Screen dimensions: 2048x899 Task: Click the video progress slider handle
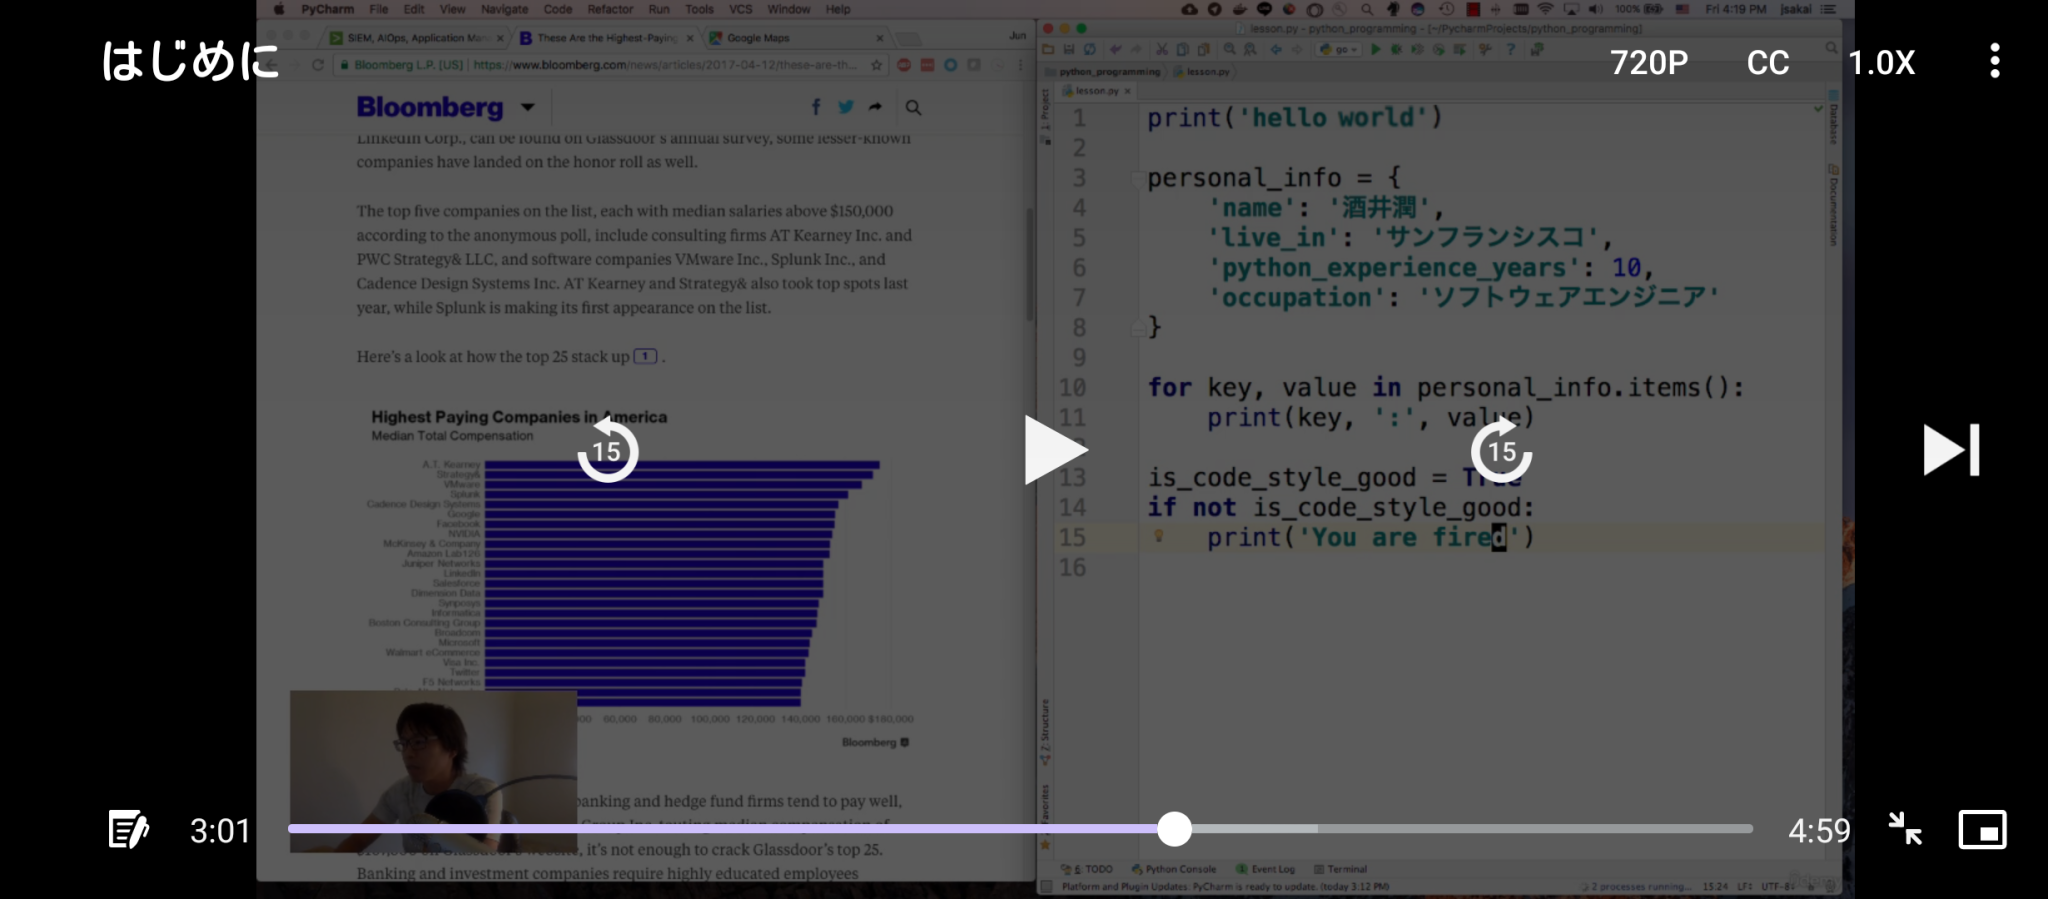pos(1174,829)
